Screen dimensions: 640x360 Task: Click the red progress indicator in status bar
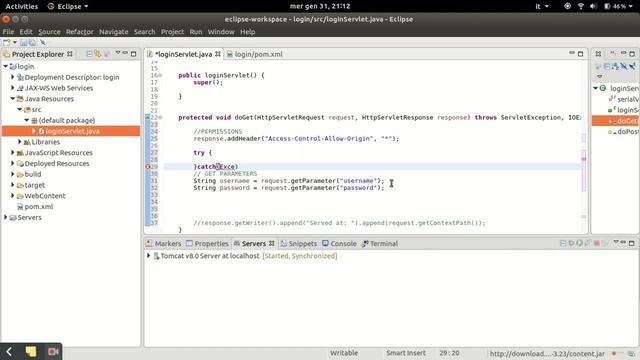tap(613, 353)
